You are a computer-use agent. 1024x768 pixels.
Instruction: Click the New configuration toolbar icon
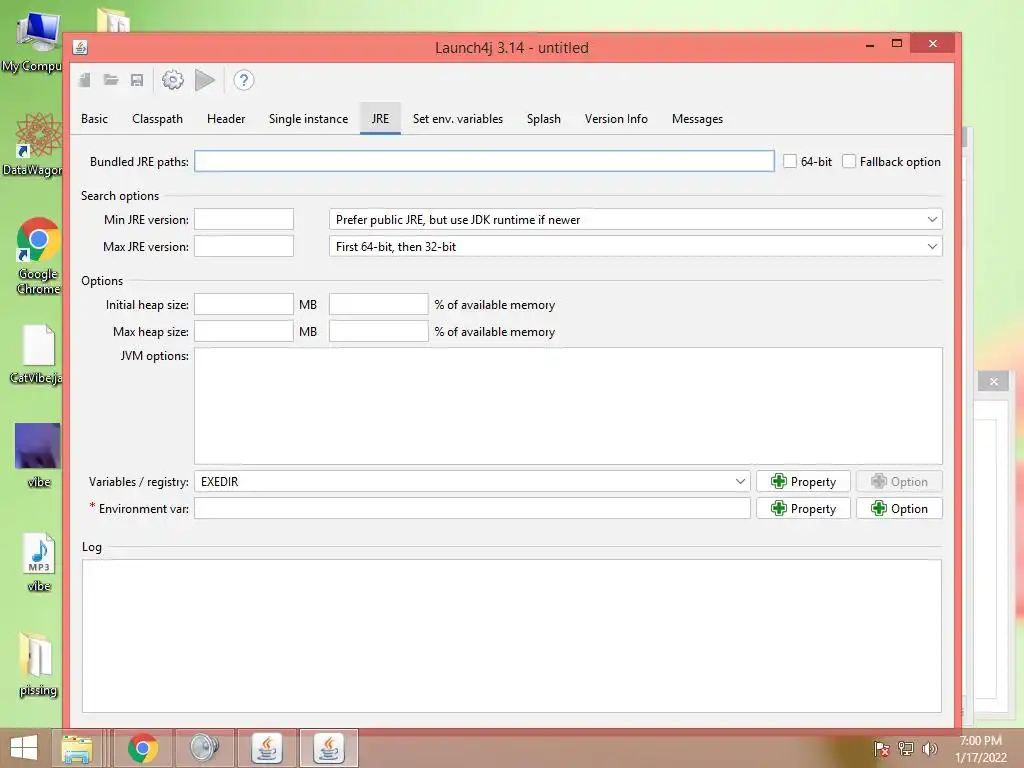tap(85, 80)
